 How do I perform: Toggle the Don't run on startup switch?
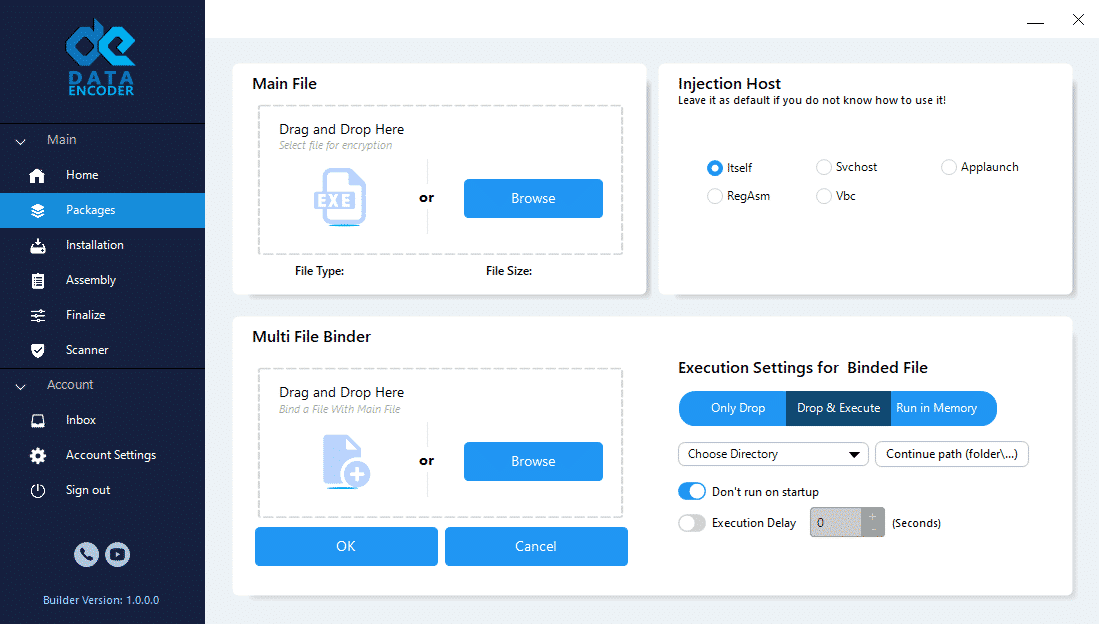click(x=692, y=491)
